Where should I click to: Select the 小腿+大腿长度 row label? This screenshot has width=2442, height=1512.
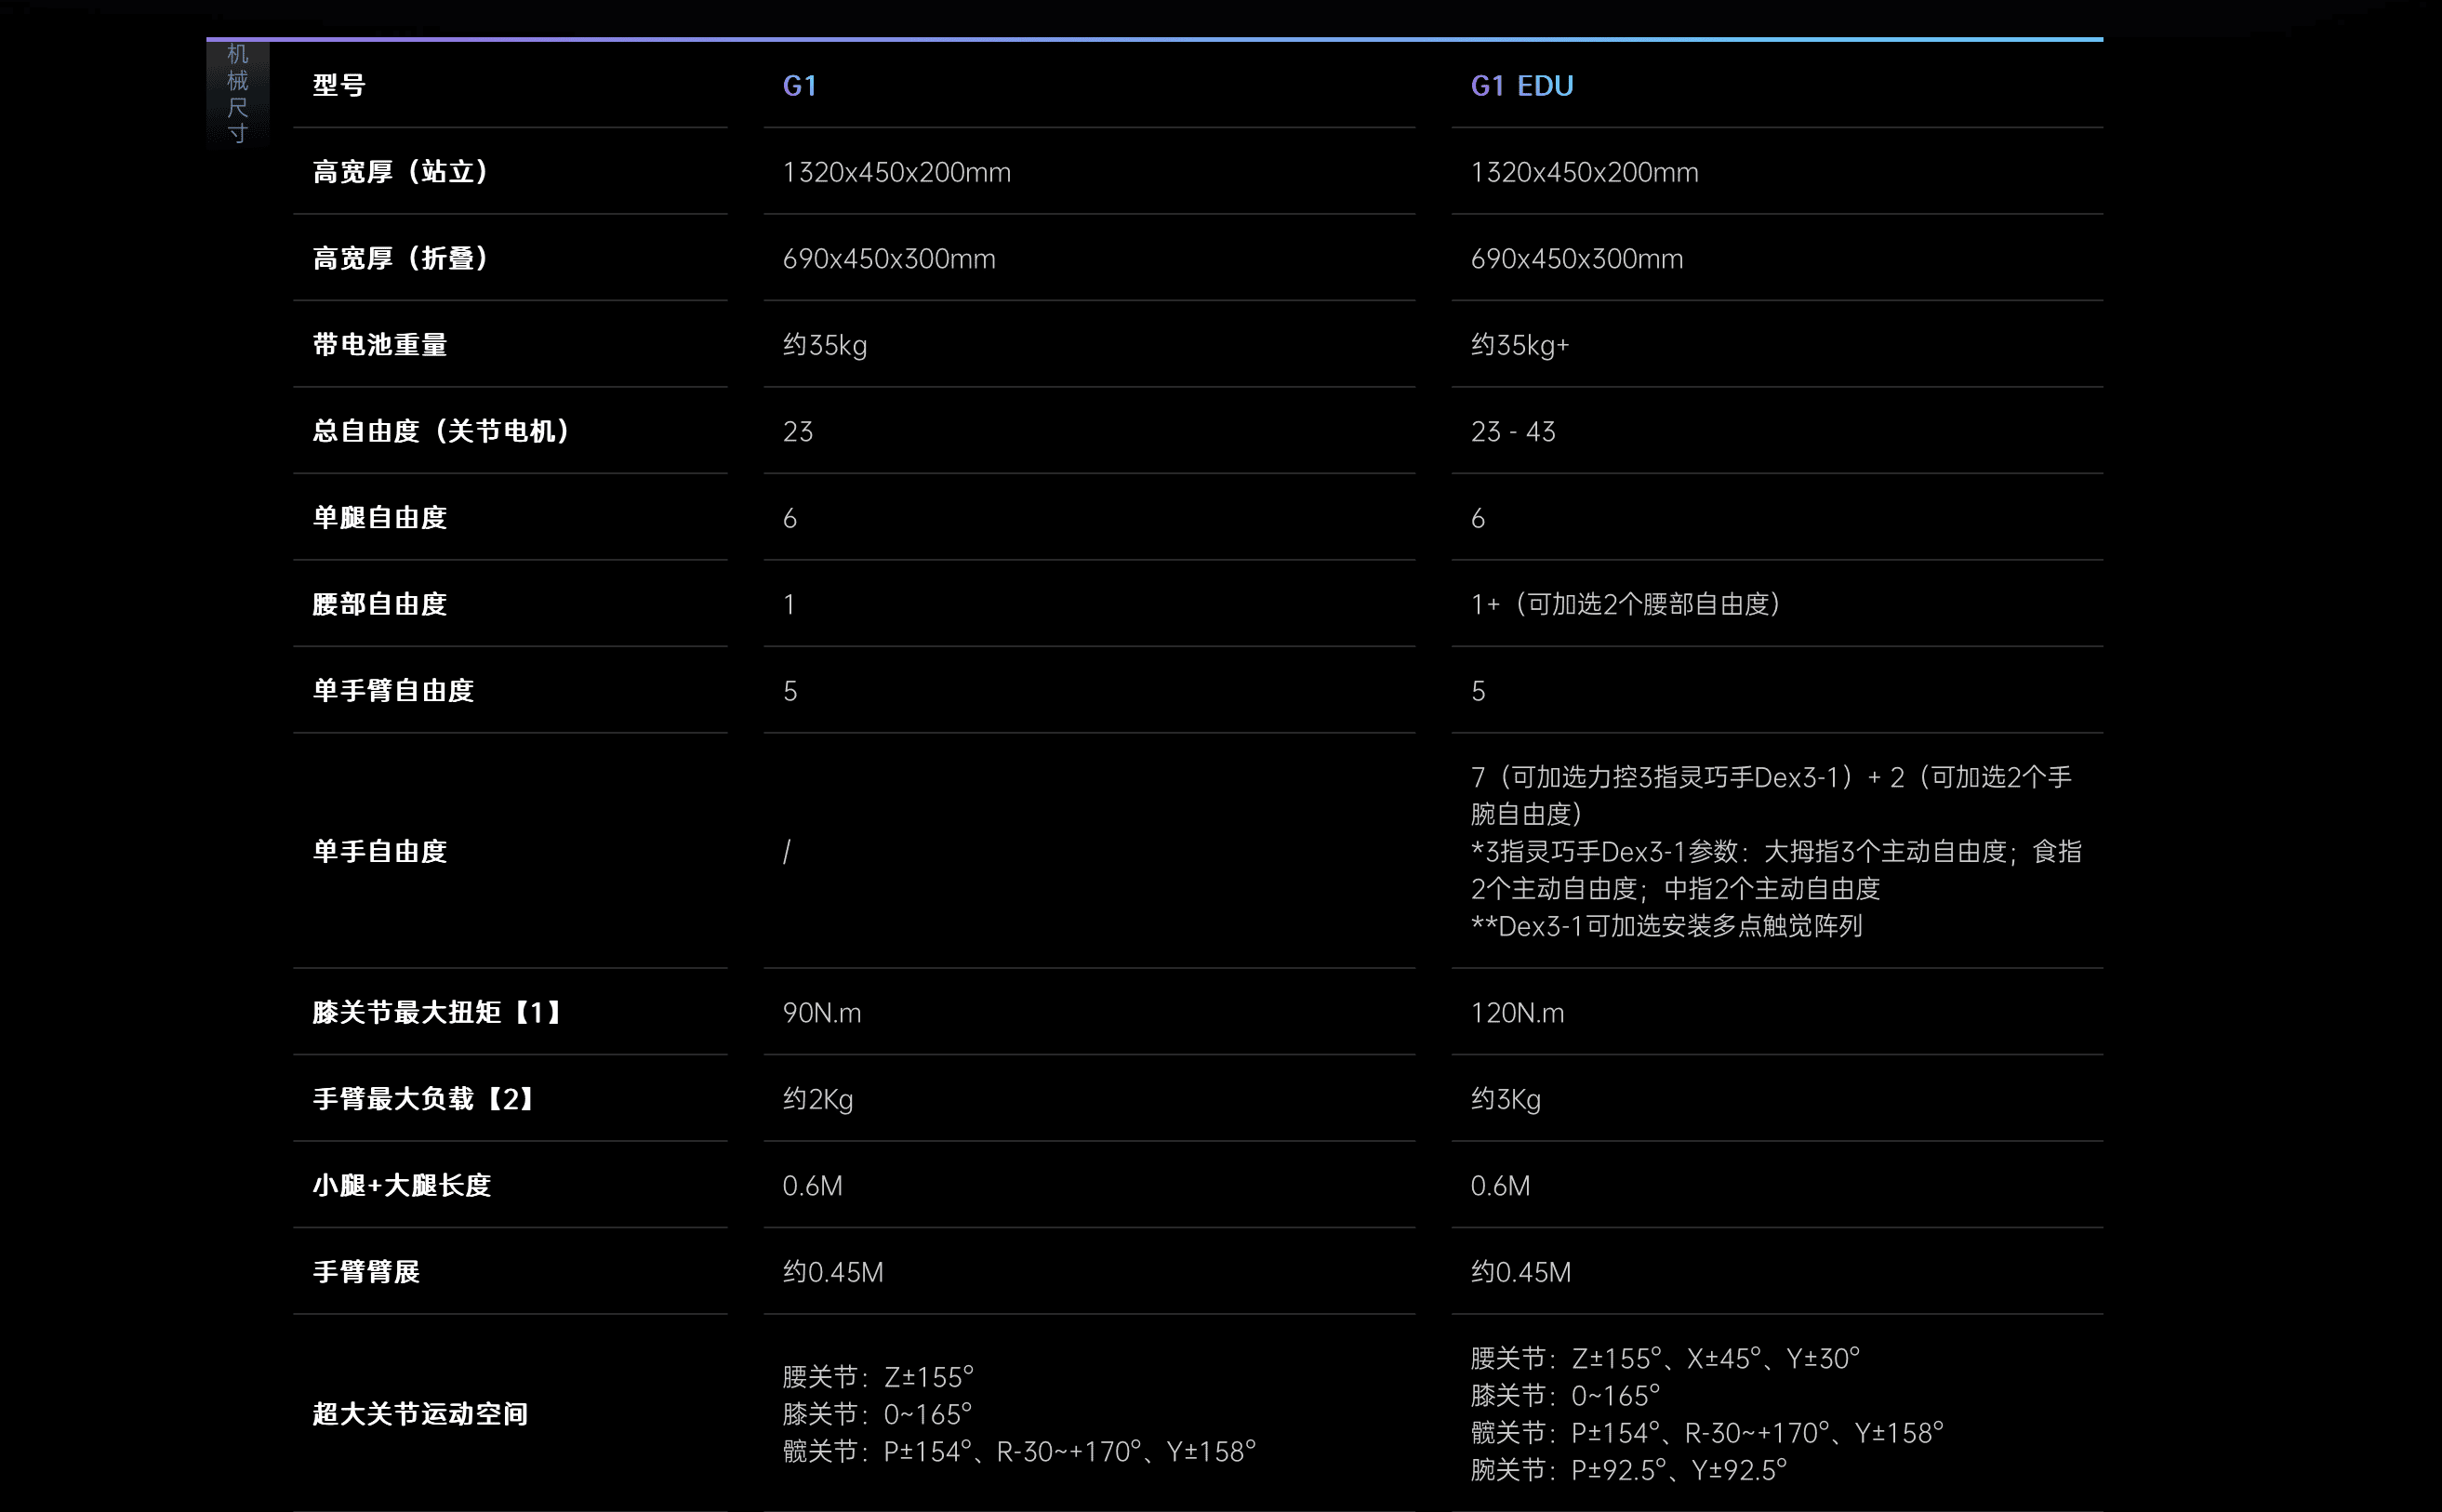coord(401,1185)
